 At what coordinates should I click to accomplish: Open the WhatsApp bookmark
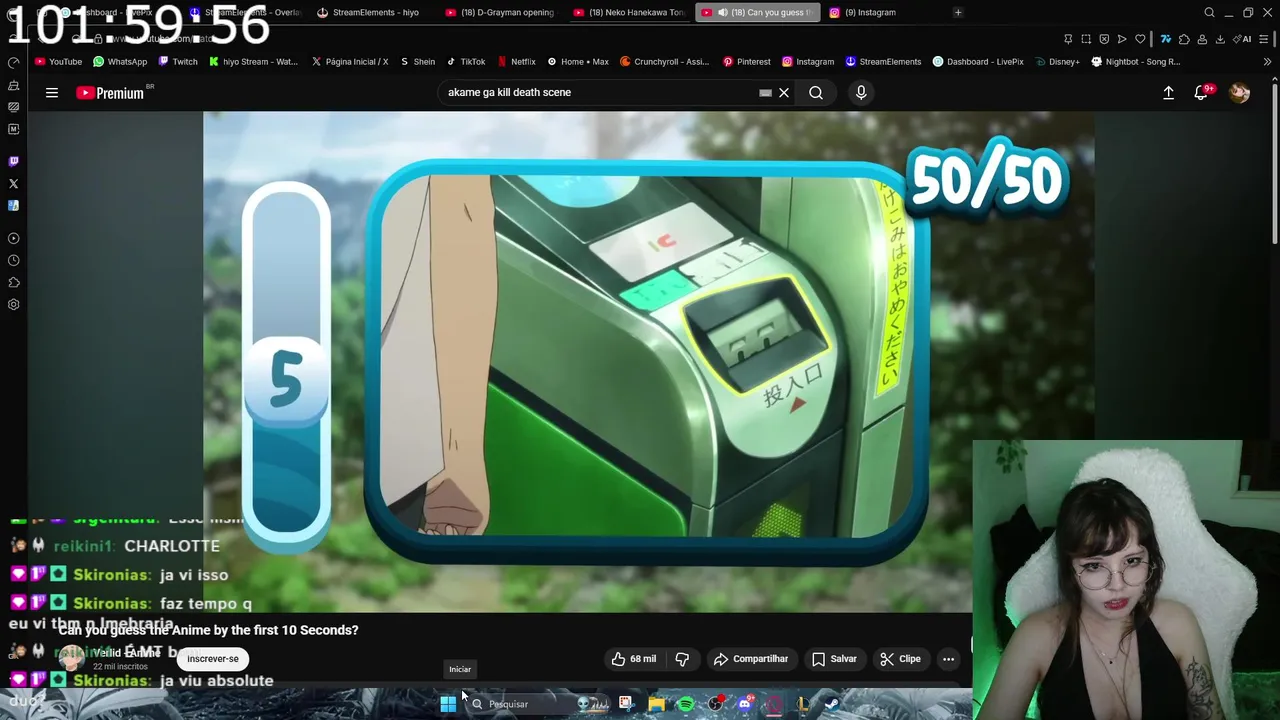(x=120, y=62)
